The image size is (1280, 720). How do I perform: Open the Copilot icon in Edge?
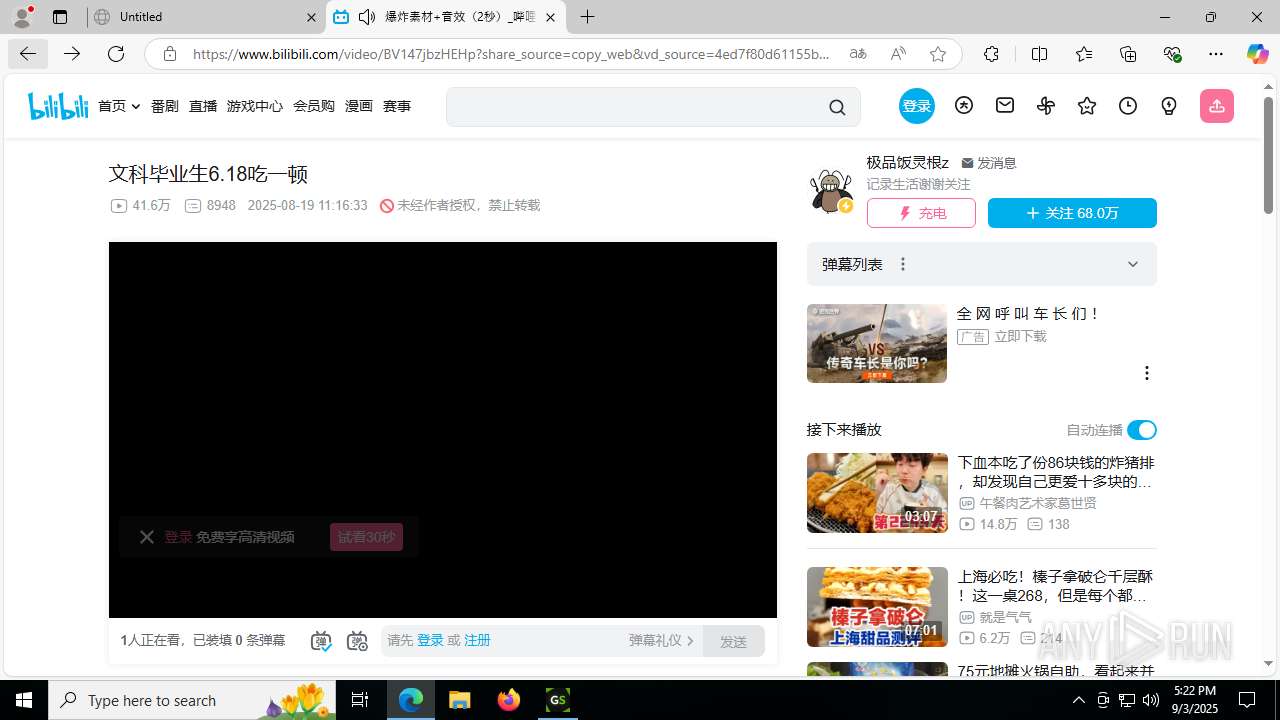[x=1257, y=54]
